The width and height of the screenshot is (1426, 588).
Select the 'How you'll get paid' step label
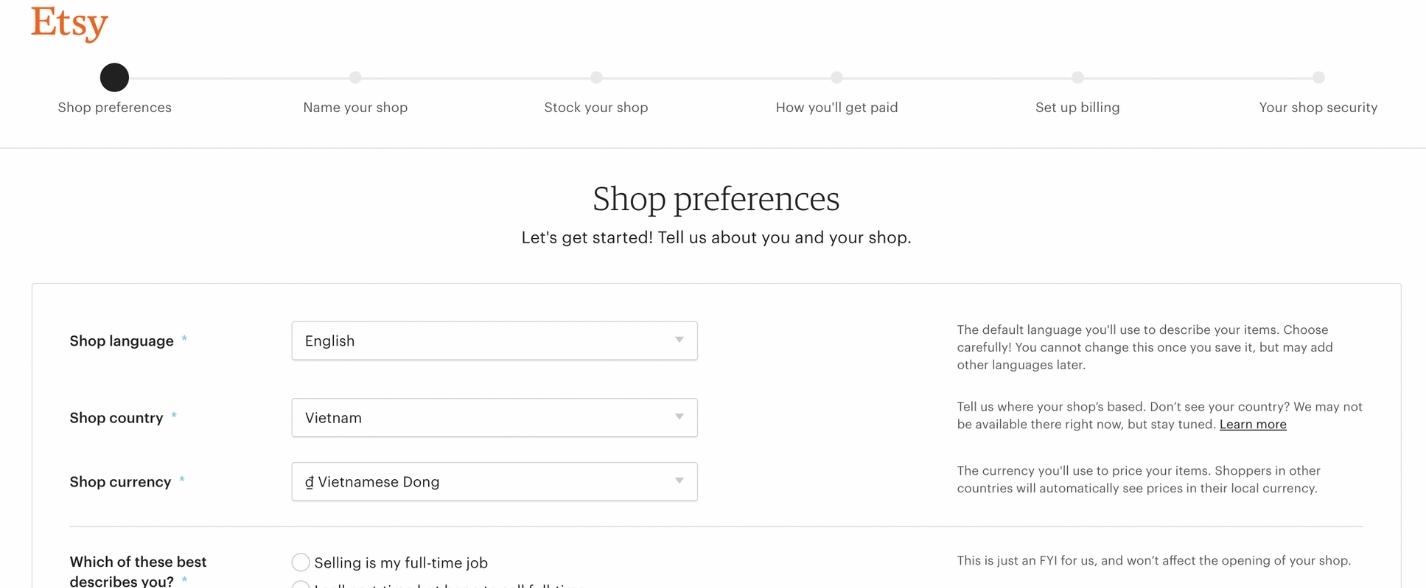[x=837, y=108]
